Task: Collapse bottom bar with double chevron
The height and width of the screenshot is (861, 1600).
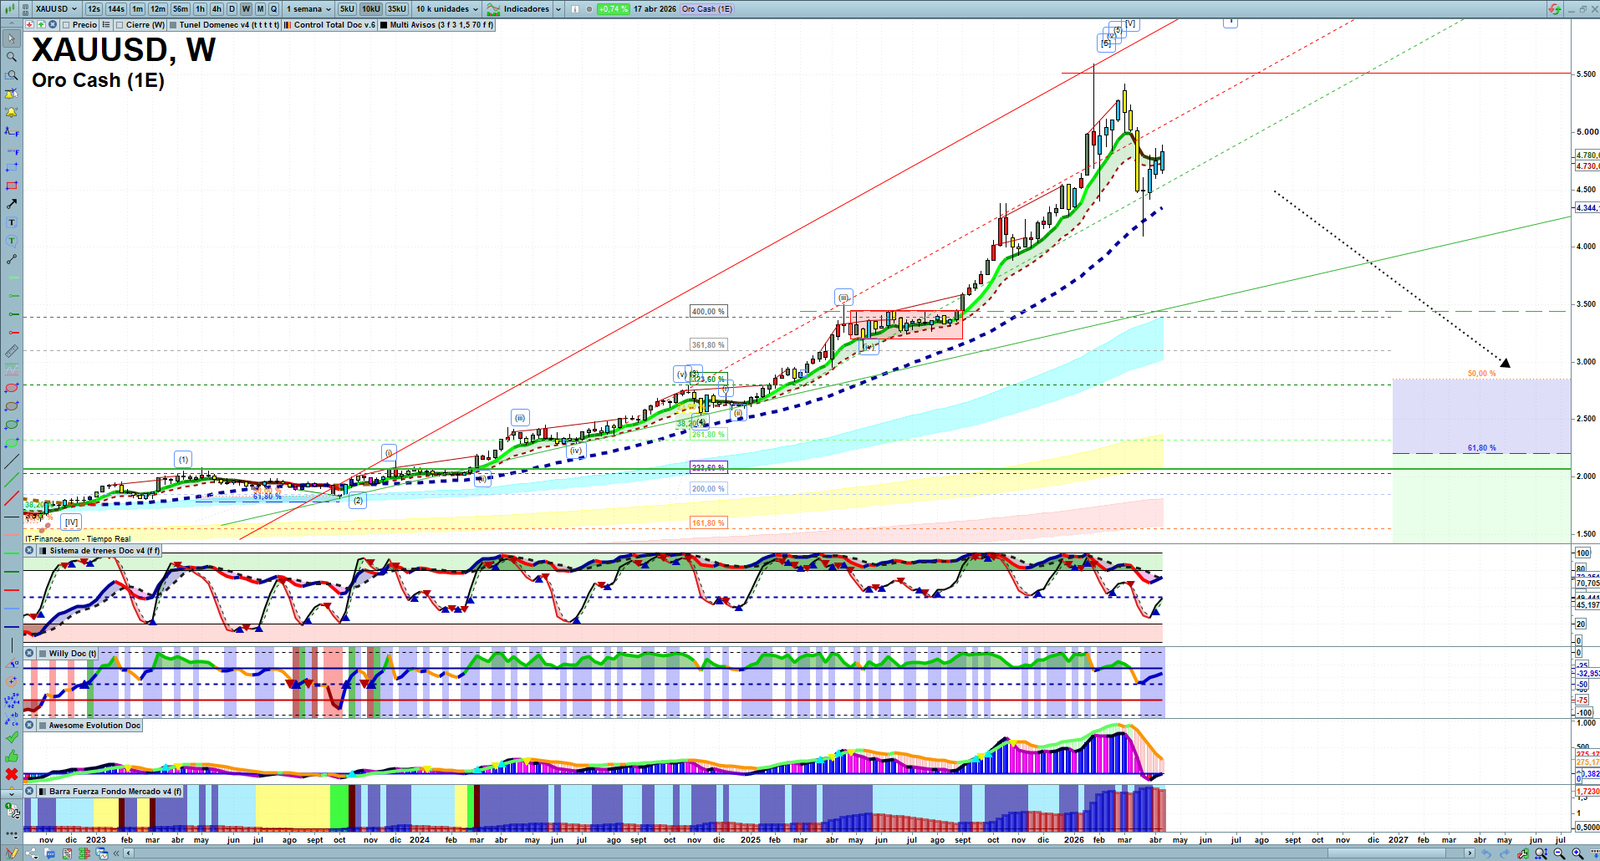Action: 117,853
